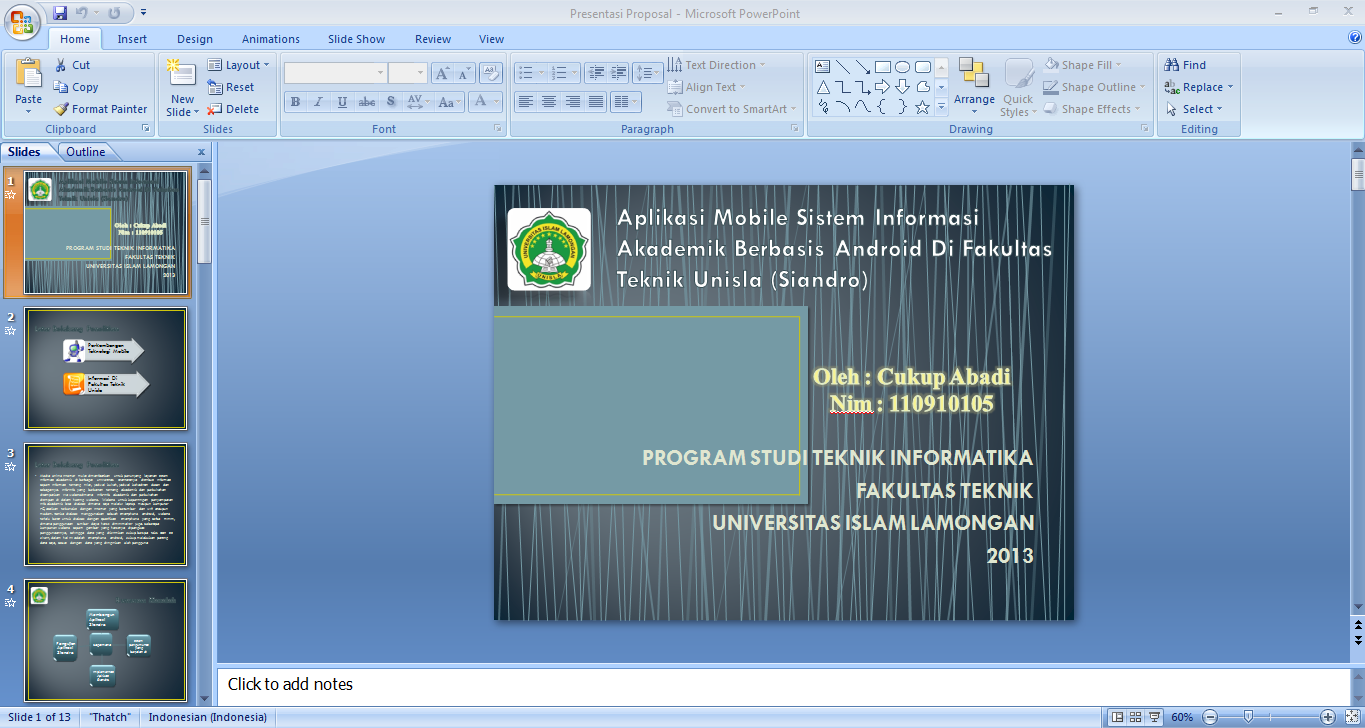Apply text shadow

390,102
